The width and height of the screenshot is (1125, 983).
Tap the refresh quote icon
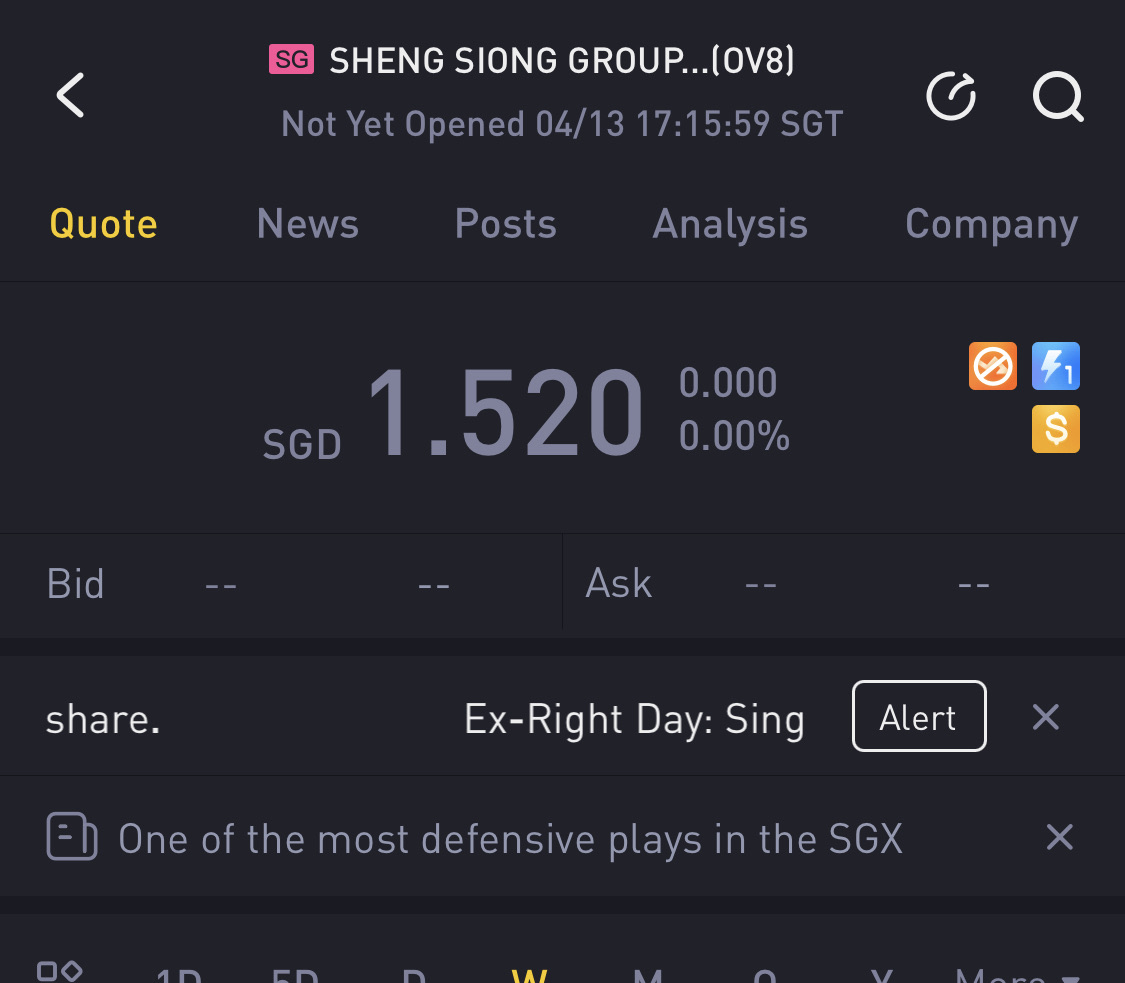click(951, 96)
